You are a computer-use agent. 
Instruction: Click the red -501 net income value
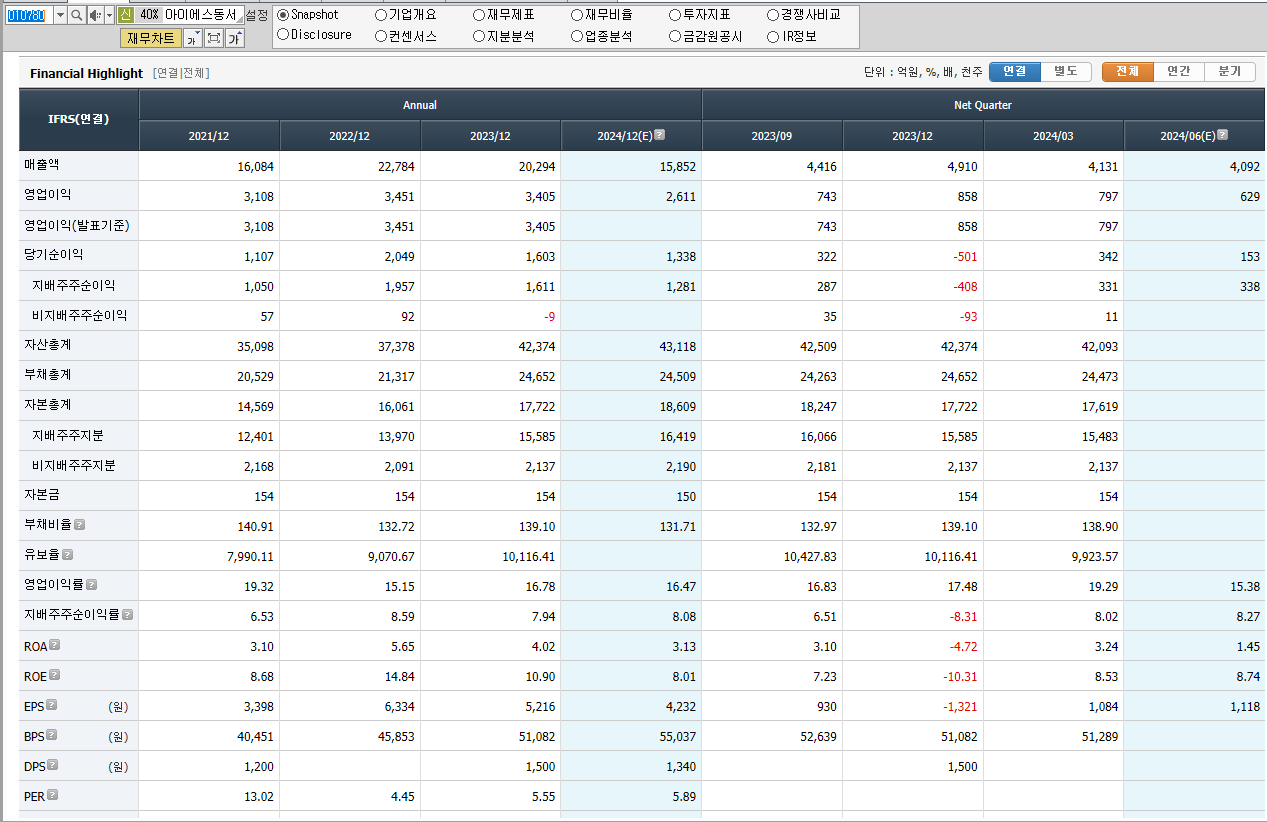[964, 257]
